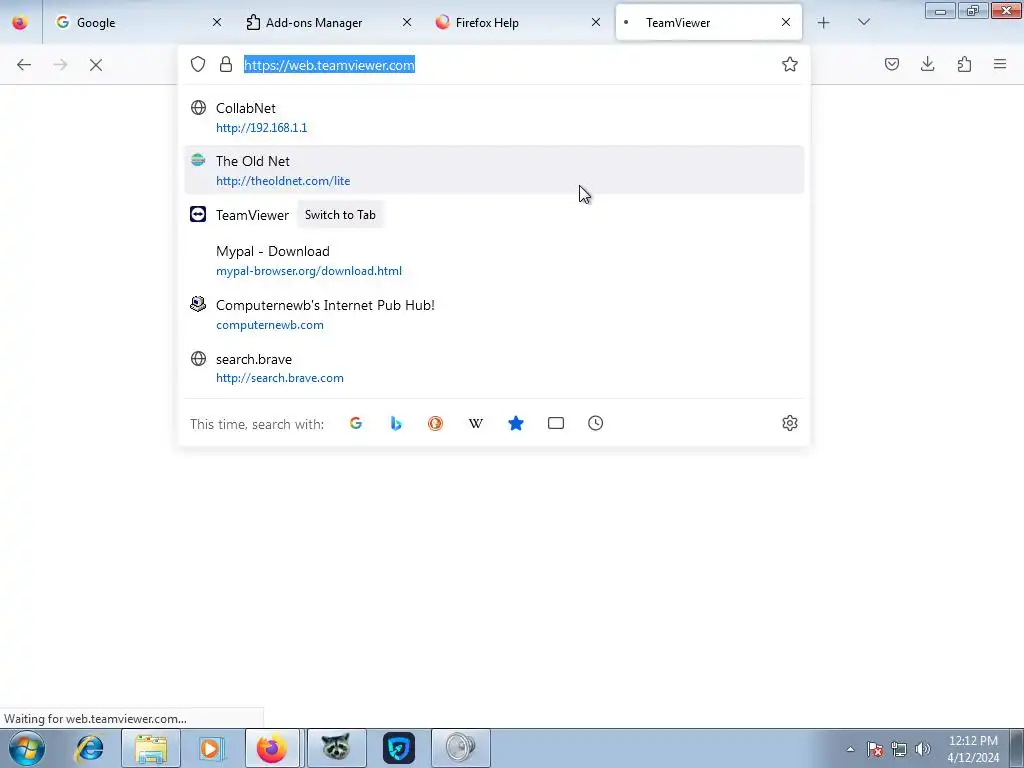Go back using the back arrow
The width and height of the screenshot is (1024, 768).
(24, 65)
